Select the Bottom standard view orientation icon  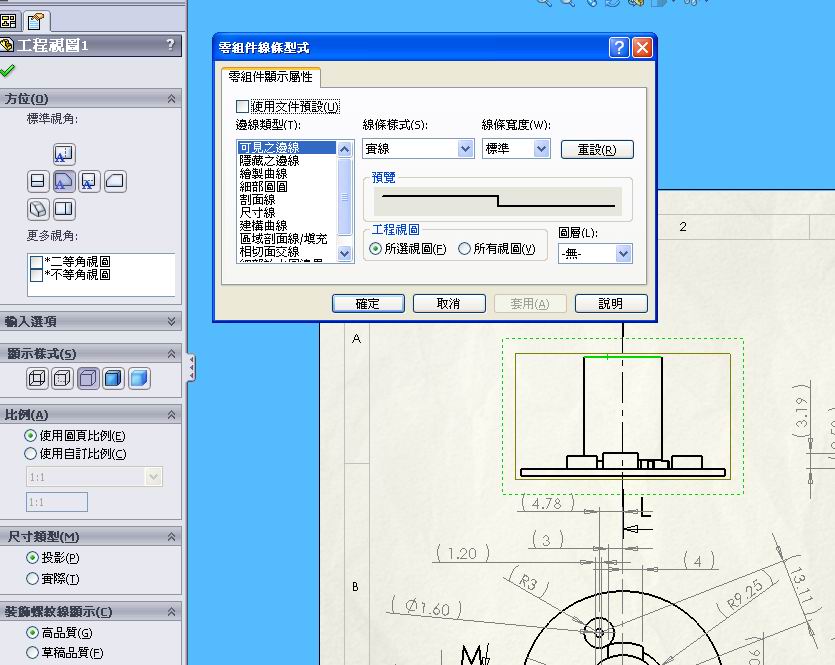point(64,209)
